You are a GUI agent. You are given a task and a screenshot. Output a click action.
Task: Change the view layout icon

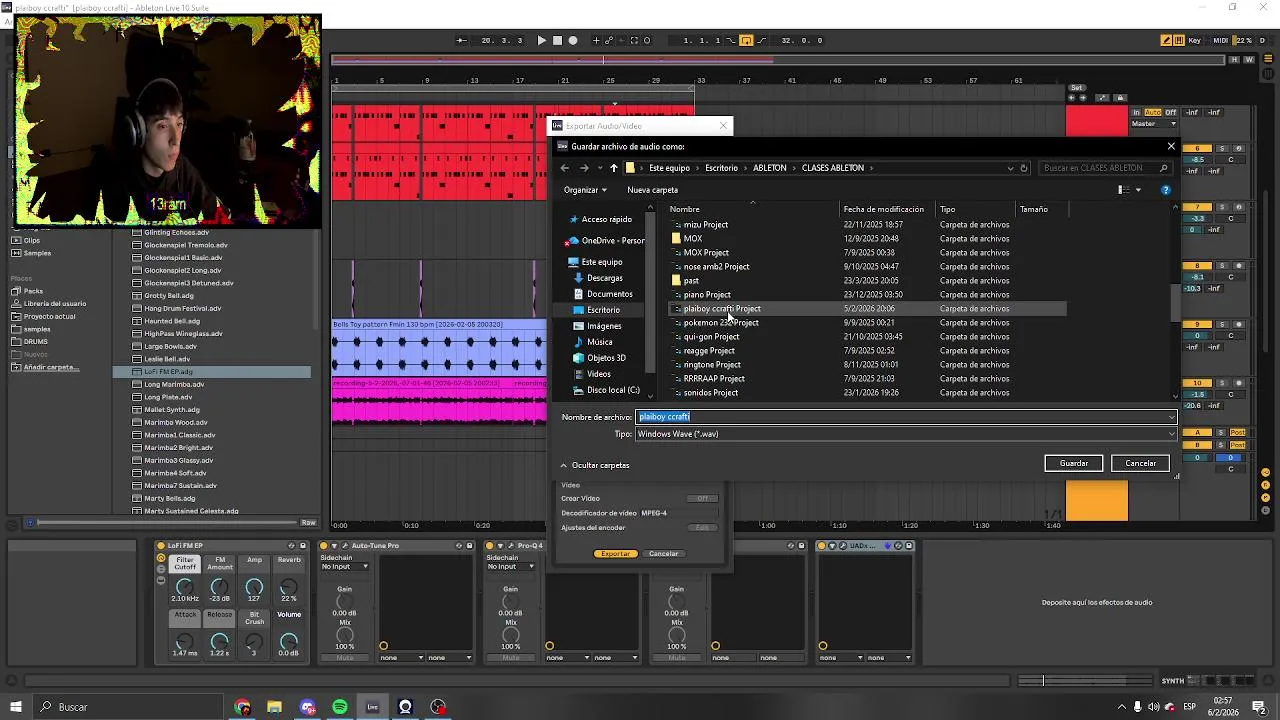(1124, 190)
